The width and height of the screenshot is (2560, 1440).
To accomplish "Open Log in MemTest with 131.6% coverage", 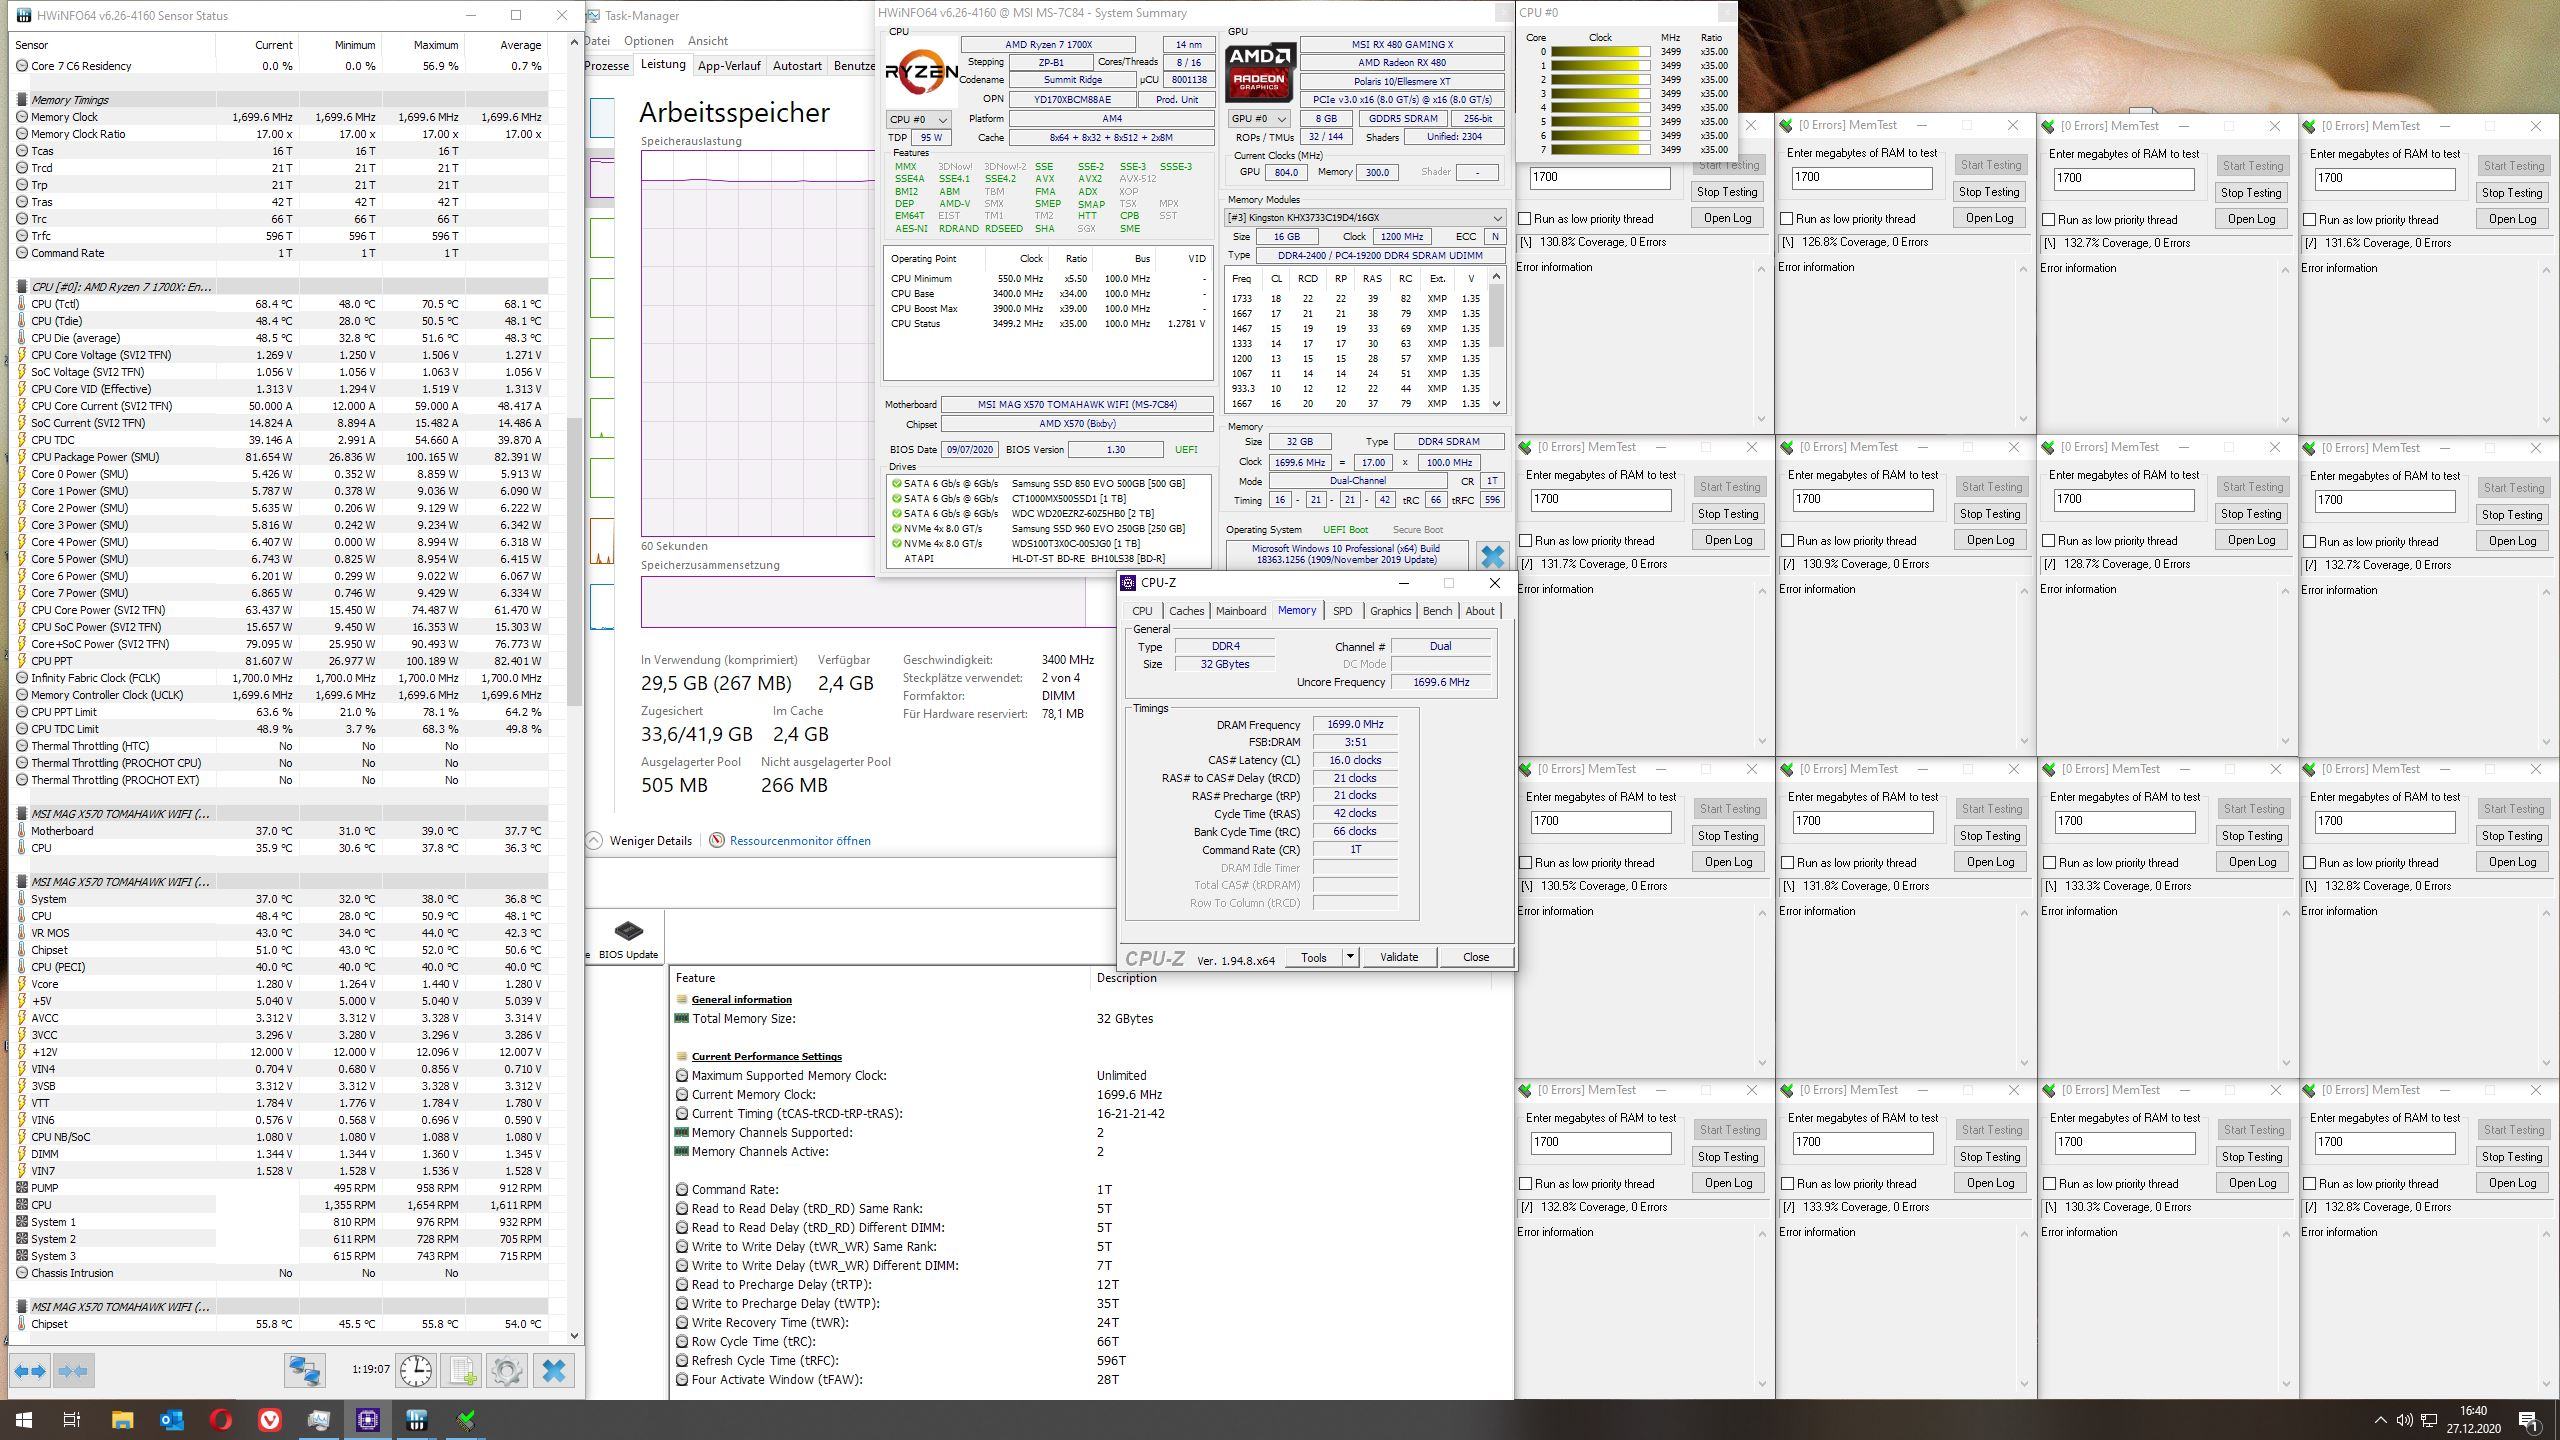I will coord(2512,219).
